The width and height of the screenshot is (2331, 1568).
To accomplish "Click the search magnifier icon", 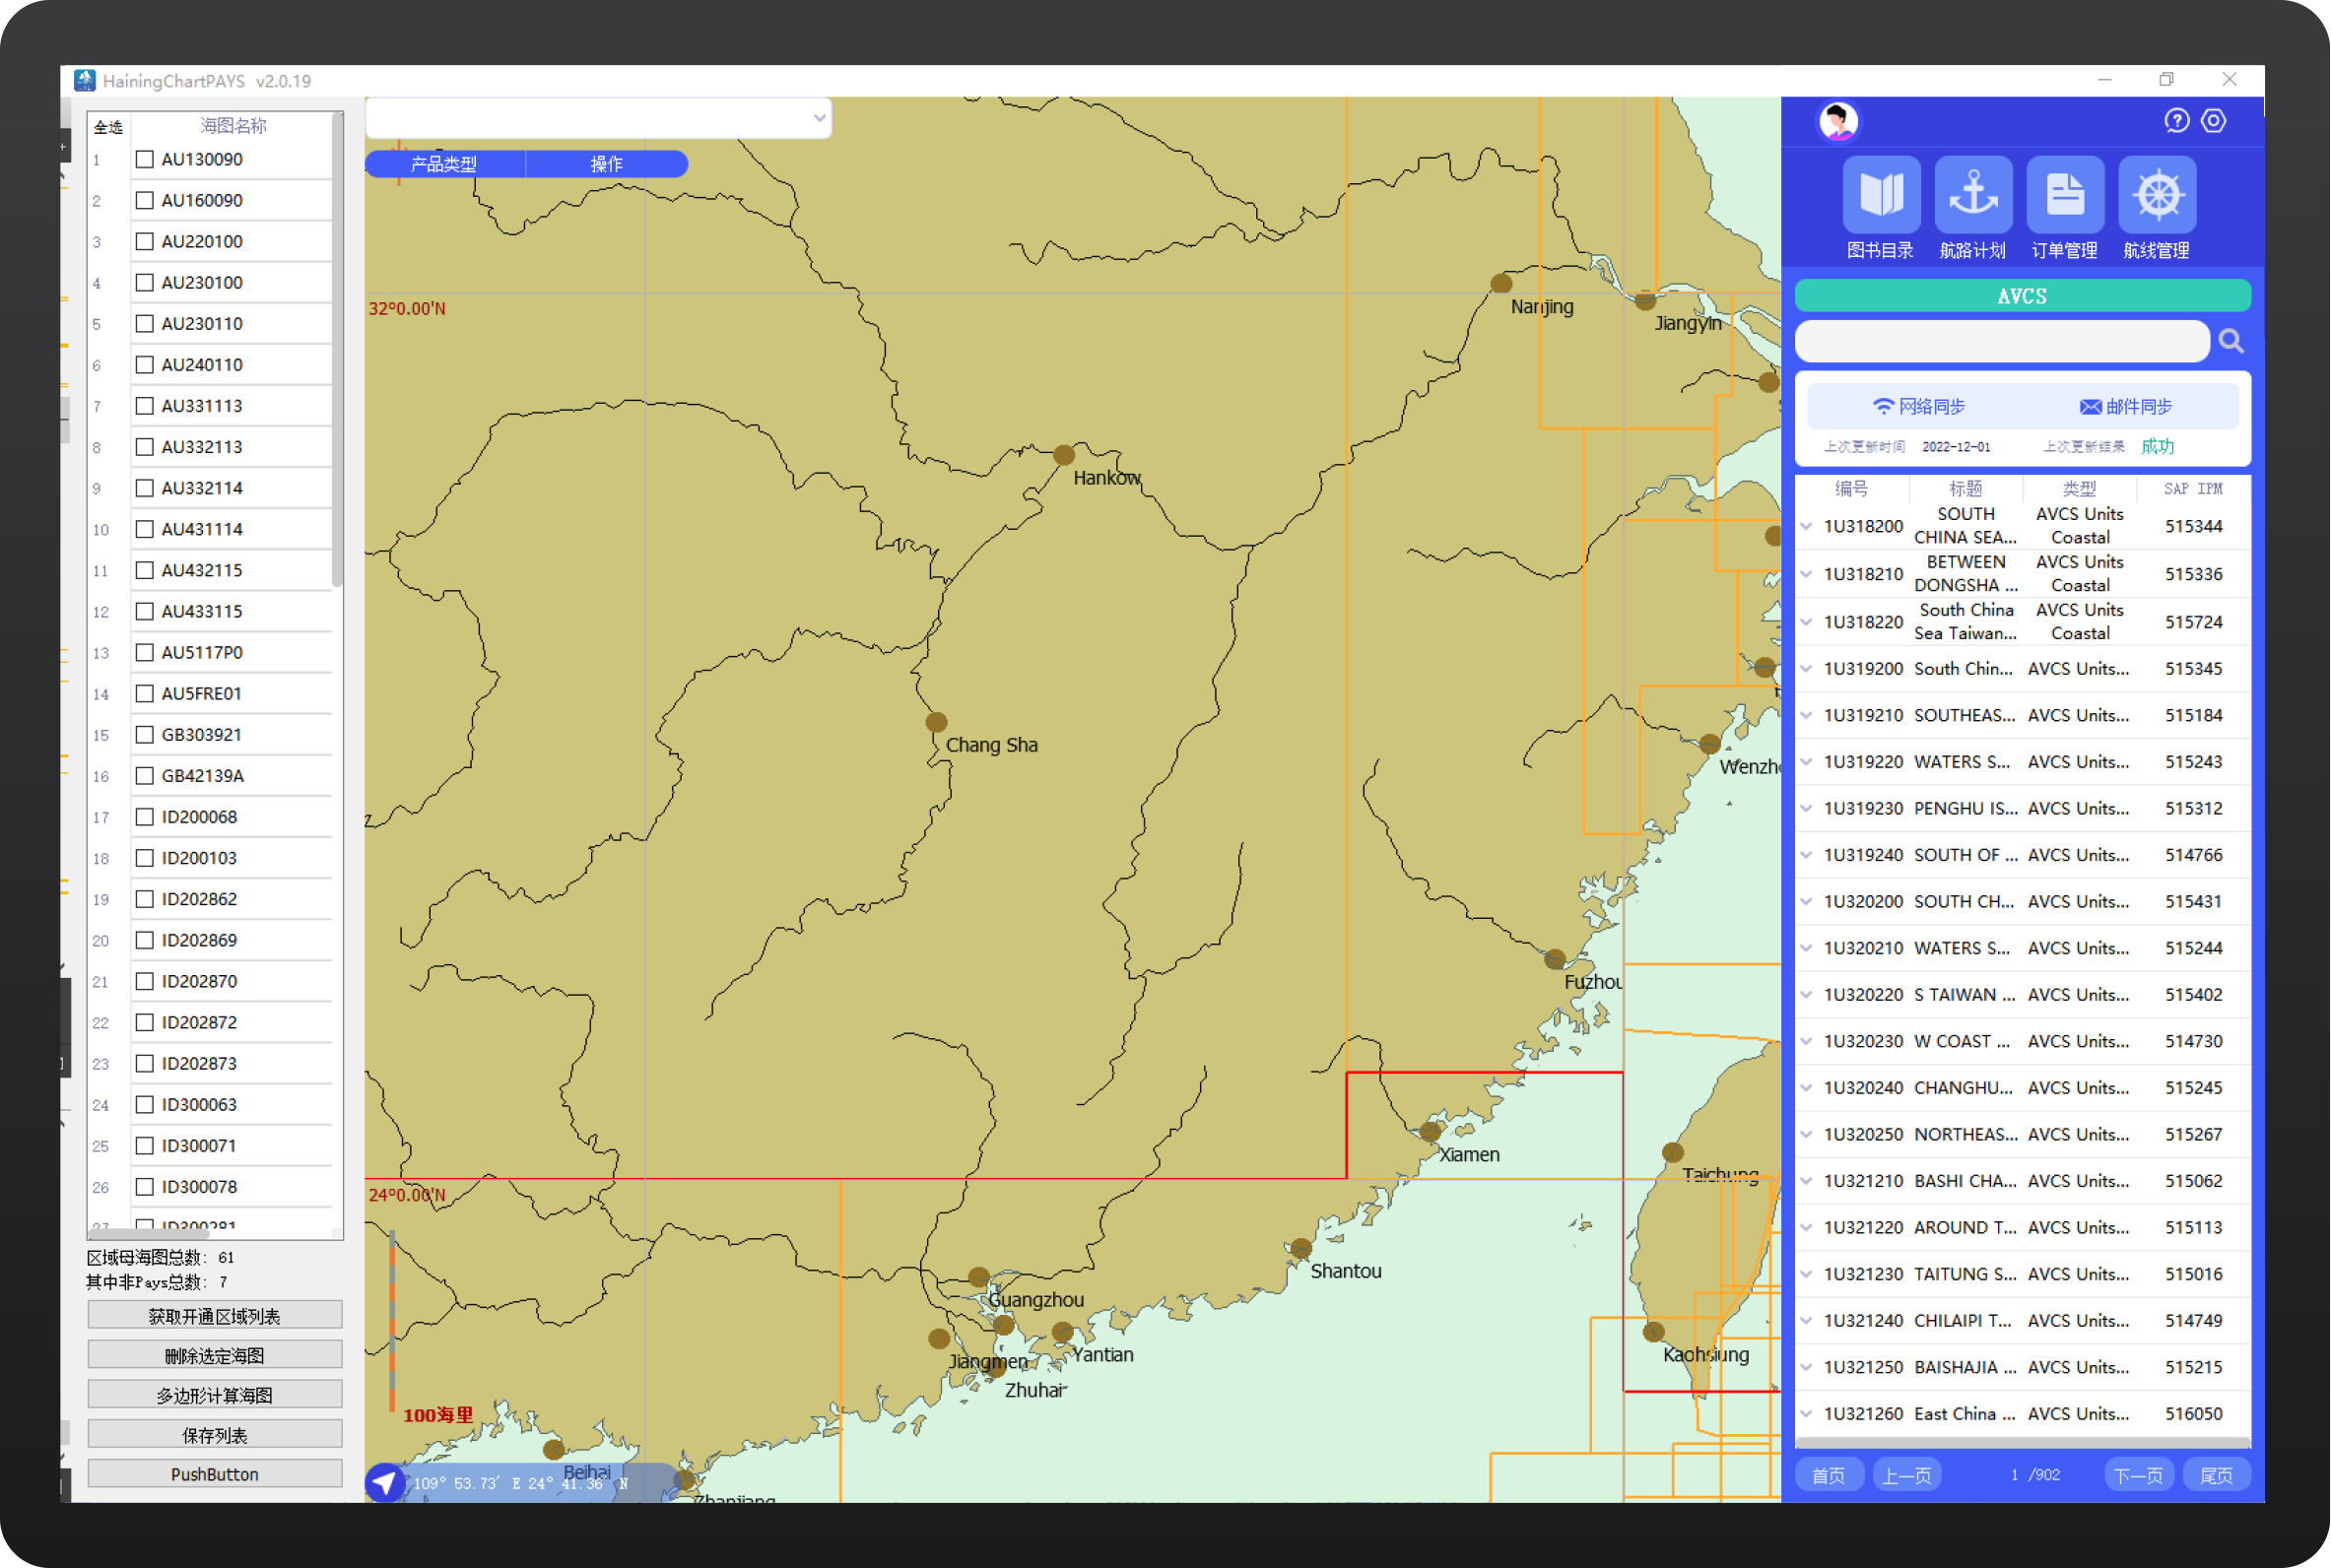I will click(2231, 342).
